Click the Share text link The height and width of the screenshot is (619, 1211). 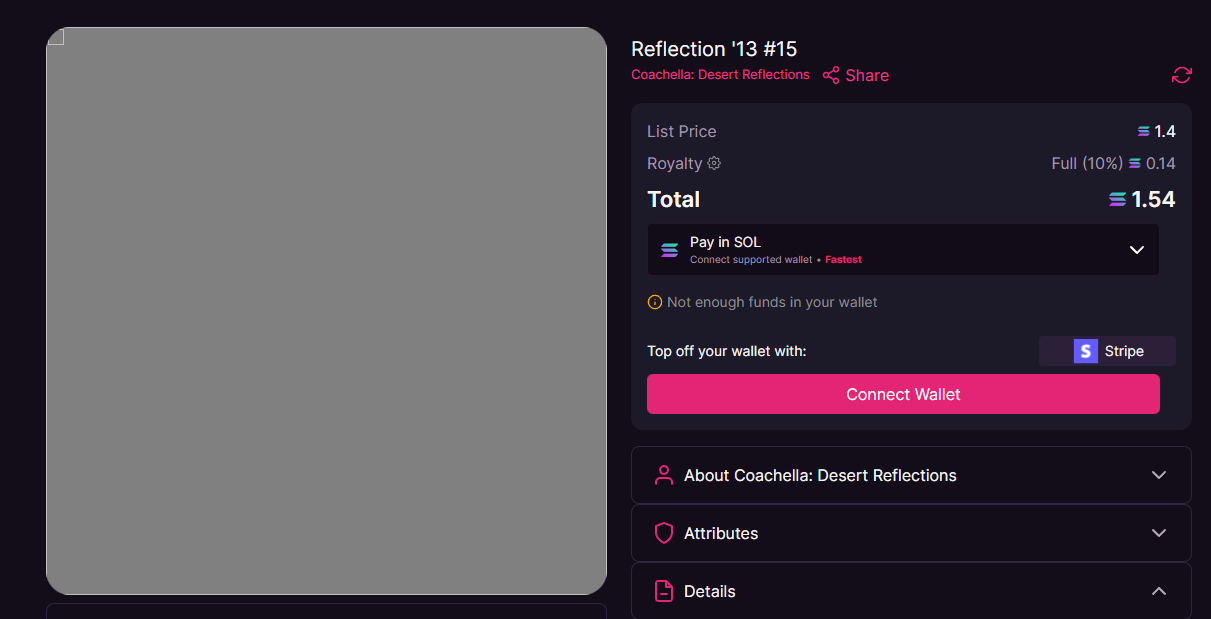[x=867, y=75]
